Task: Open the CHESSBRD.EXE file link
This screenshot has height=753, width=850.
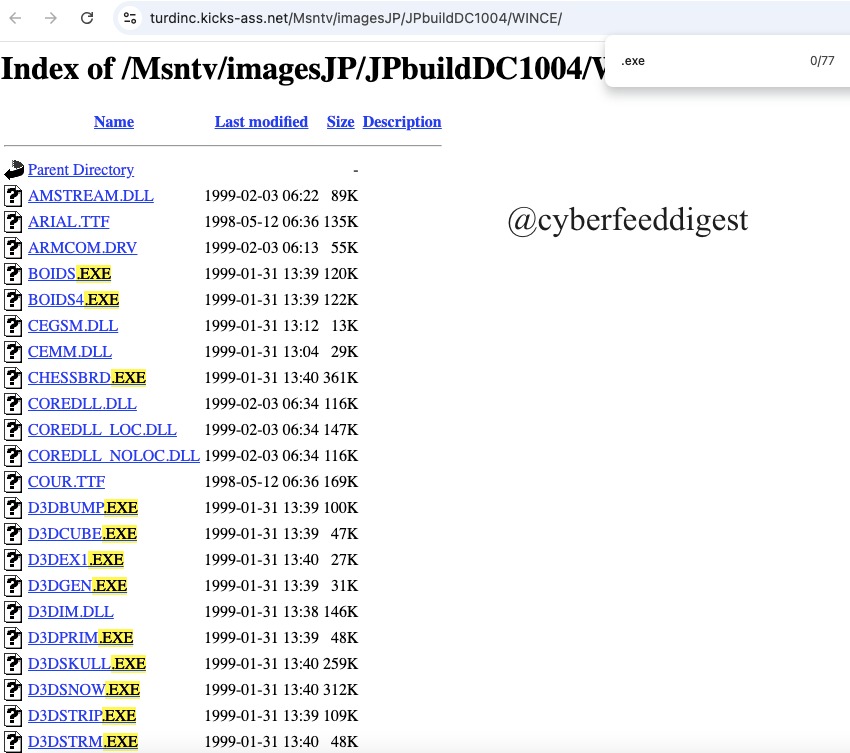Action: 87,378
